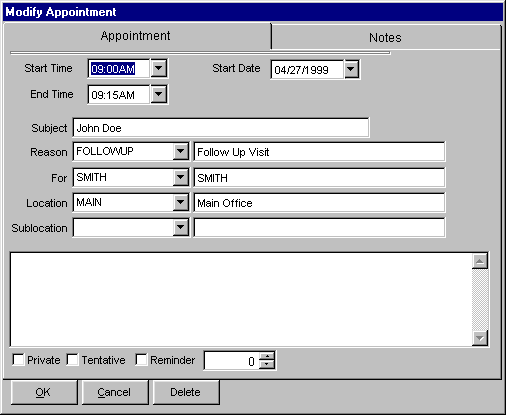The width and height of the screenshot is (506, 415).
Task: Open the End Time dropdown arrow
Action: coord(159,94)
